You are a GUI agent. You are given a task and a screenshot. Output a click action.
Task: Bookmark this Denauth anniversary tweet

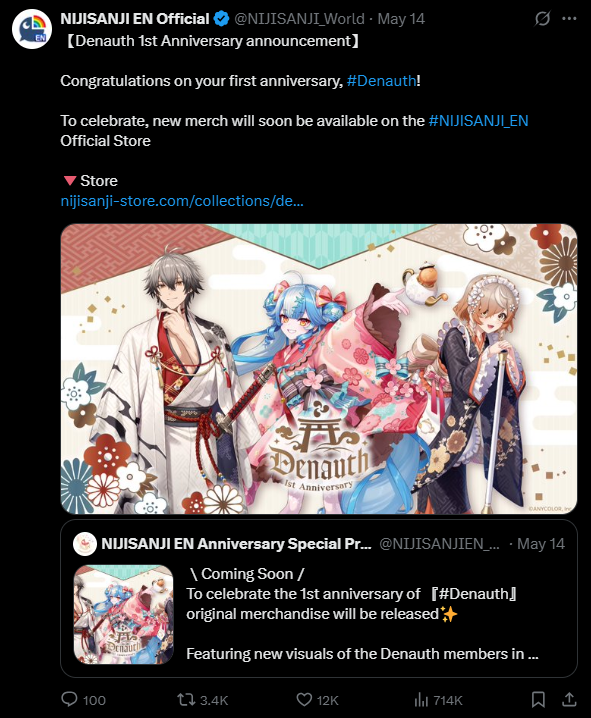tap(538, 699)
